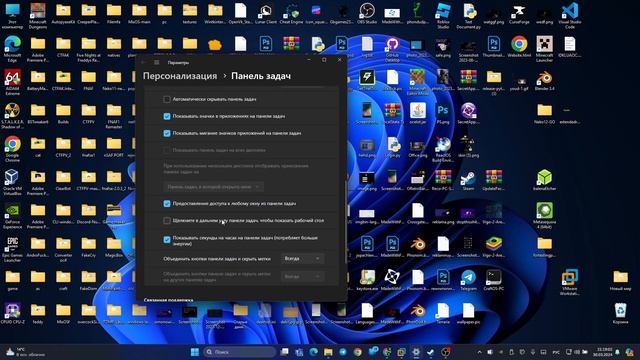Image resolution: width=640 pixels, height=360 pixels.
Task: Click the taskbar 'Поиск' search box
Action: point(240,352)
